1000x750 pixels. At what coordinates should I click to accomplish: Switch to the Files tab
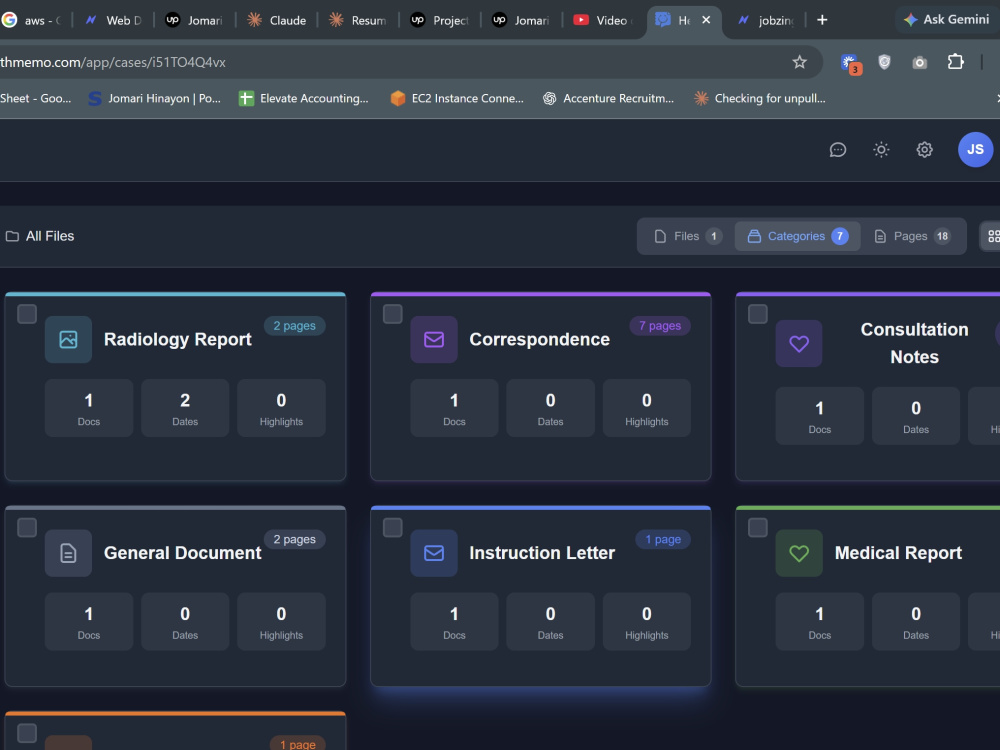coord(688,236)
